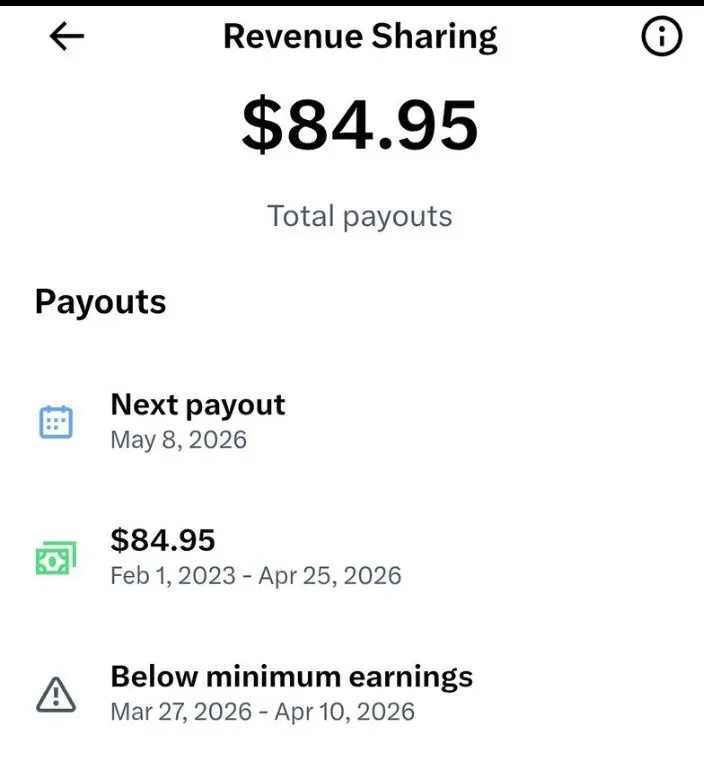Tap the Total payouts label
Image resolution: width=704 pixels, height=762 pixels.
[360, 216]
